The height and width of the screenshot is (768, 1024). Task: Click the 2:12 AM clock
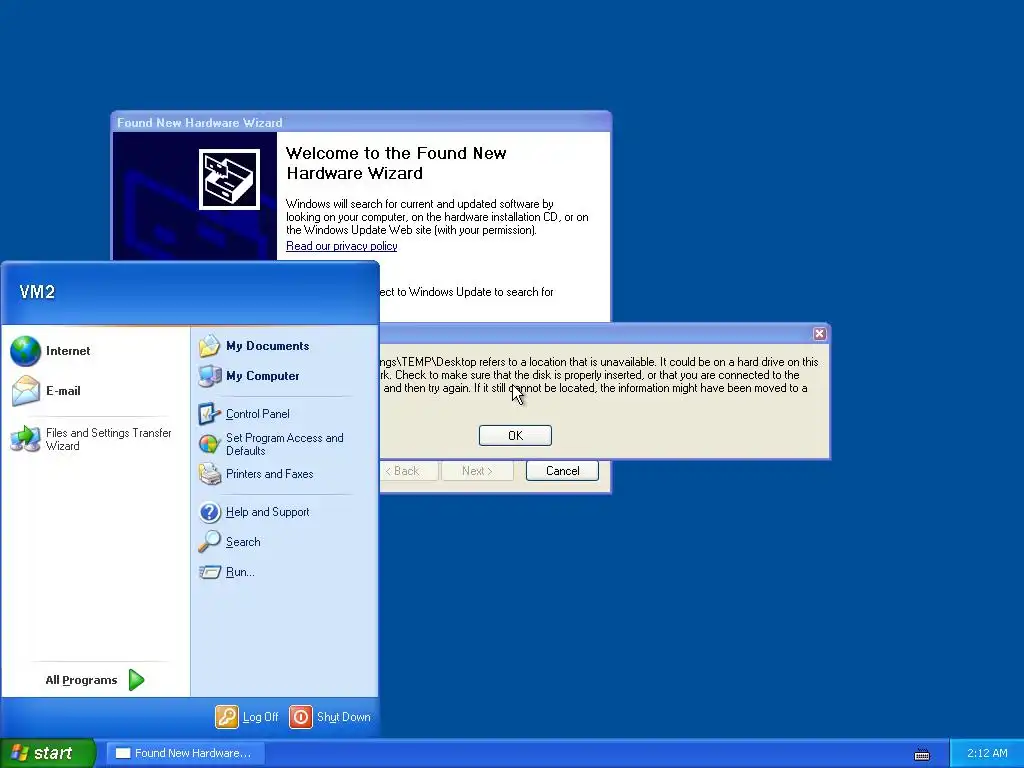click(987, 753)
